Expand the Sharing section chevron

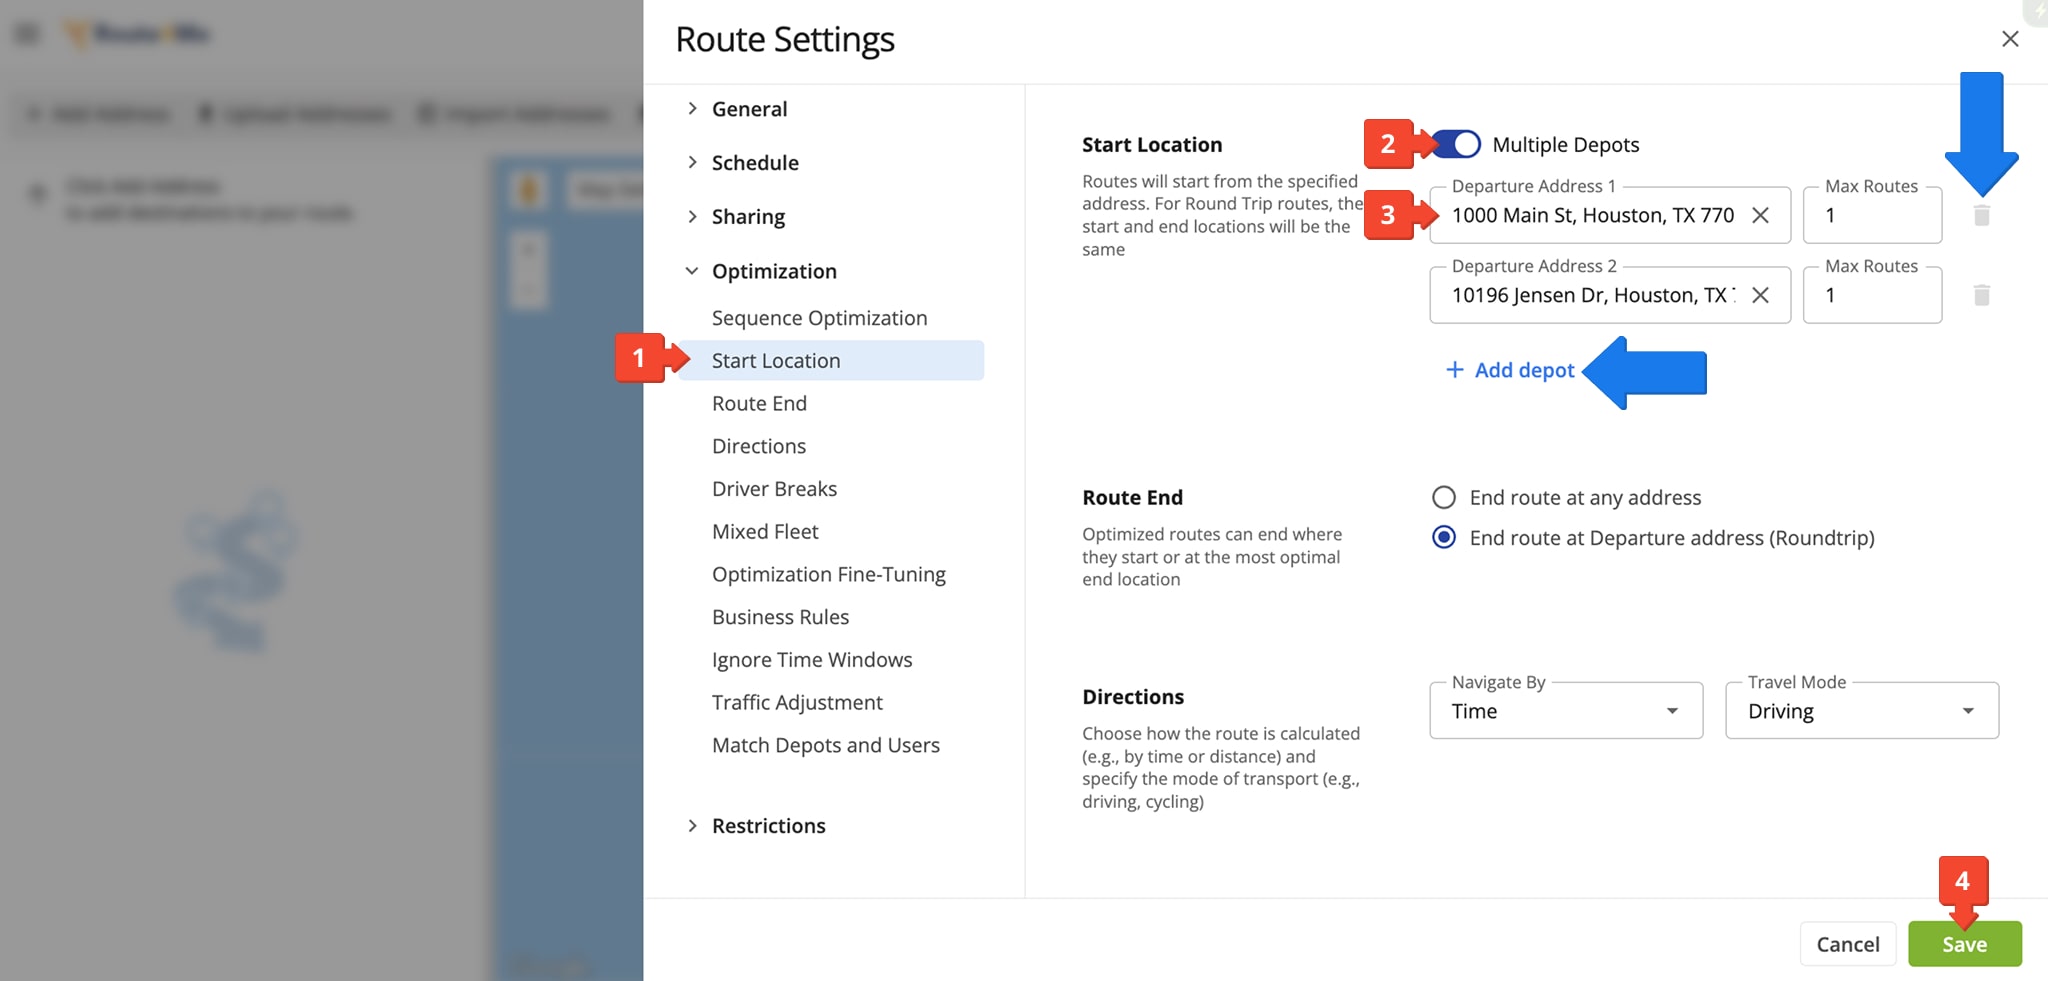point(692,216)
